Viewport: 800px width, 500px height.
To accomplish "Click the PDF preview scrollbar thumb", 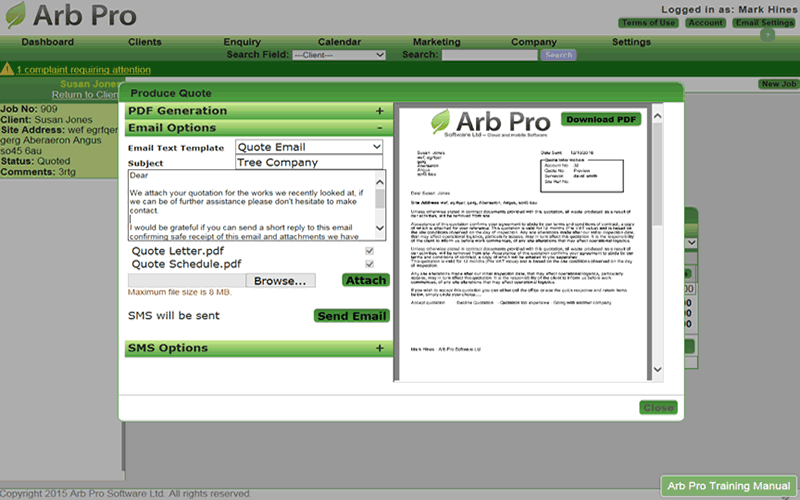I will pyautogui.click(x=658, y=173).
